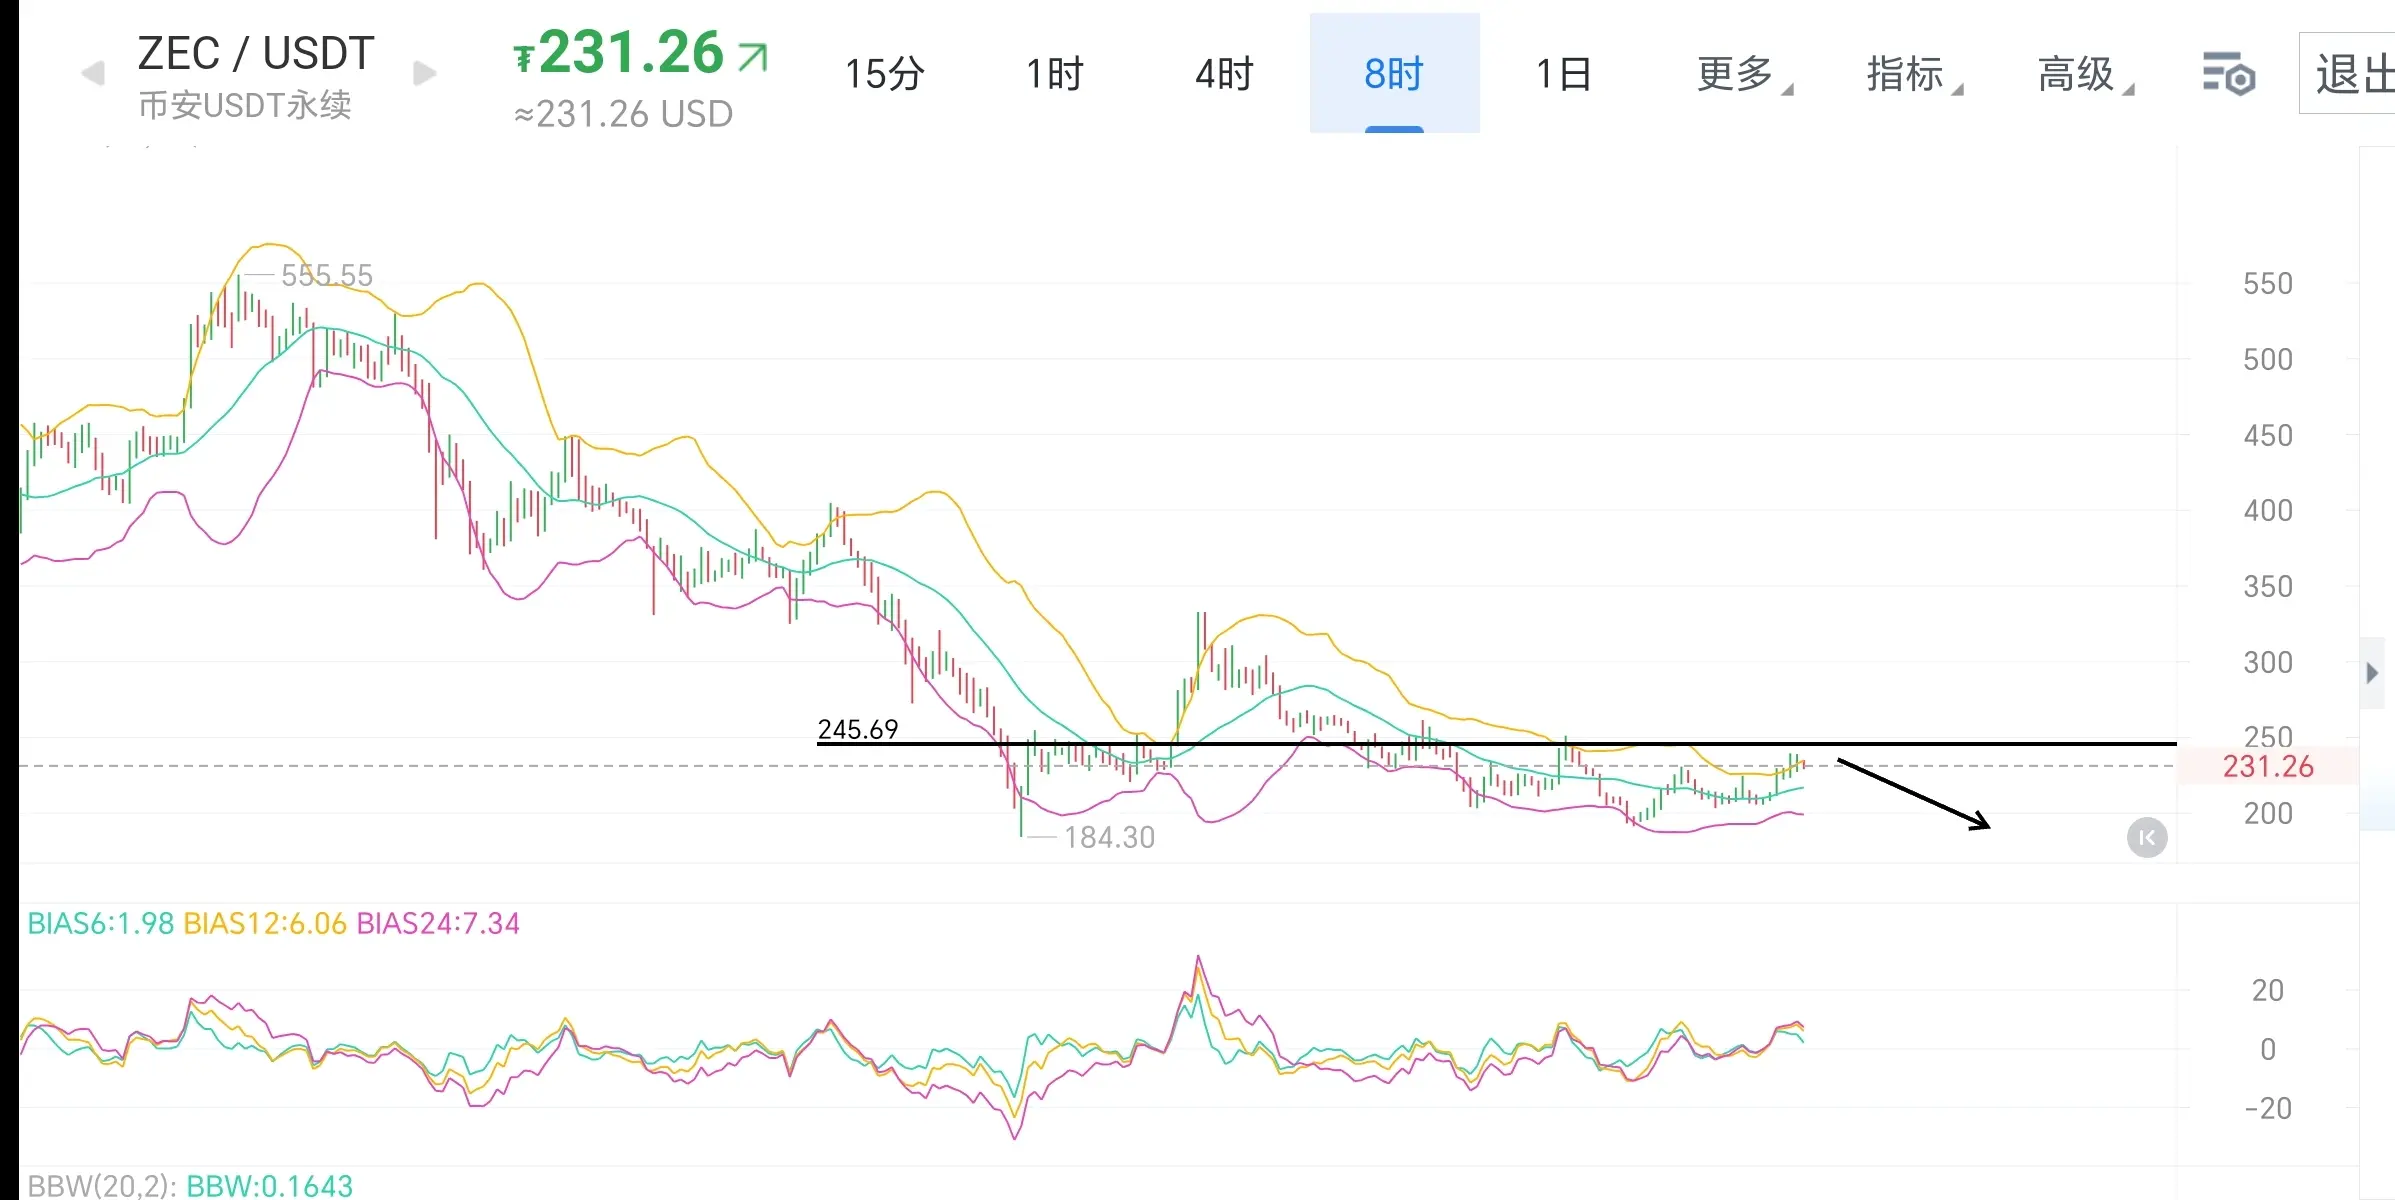
Task: Click the previous trading pair left arrow
Action: (x=93, y=73)
